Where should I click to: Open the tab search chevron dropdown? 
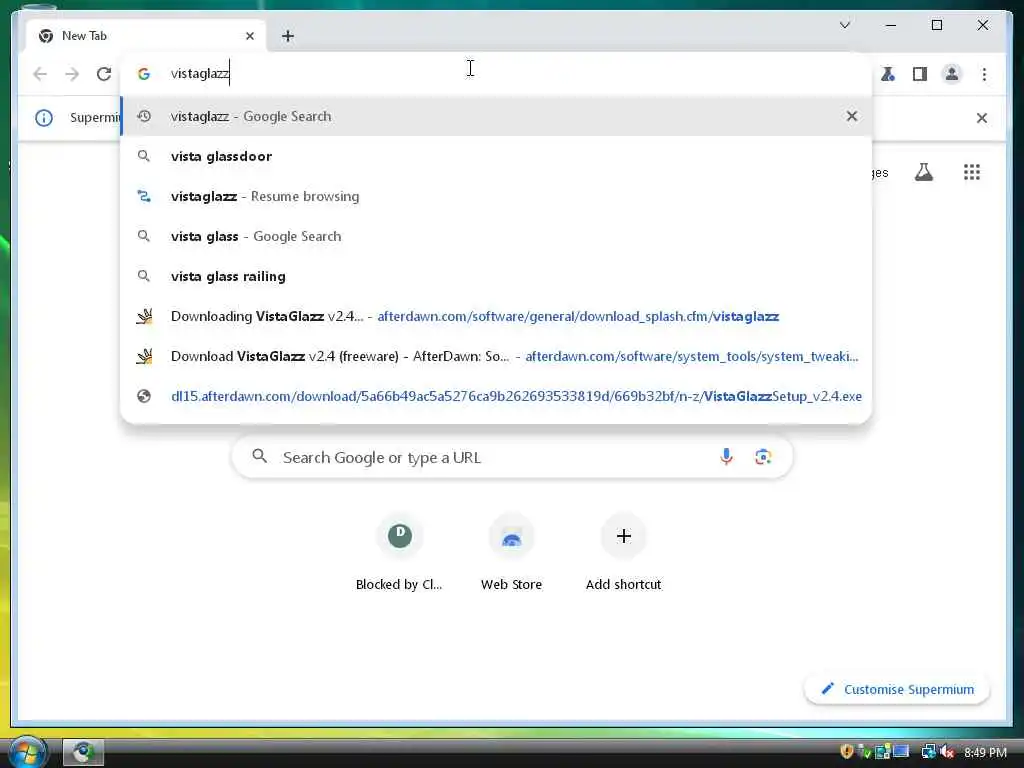(844, 25)
